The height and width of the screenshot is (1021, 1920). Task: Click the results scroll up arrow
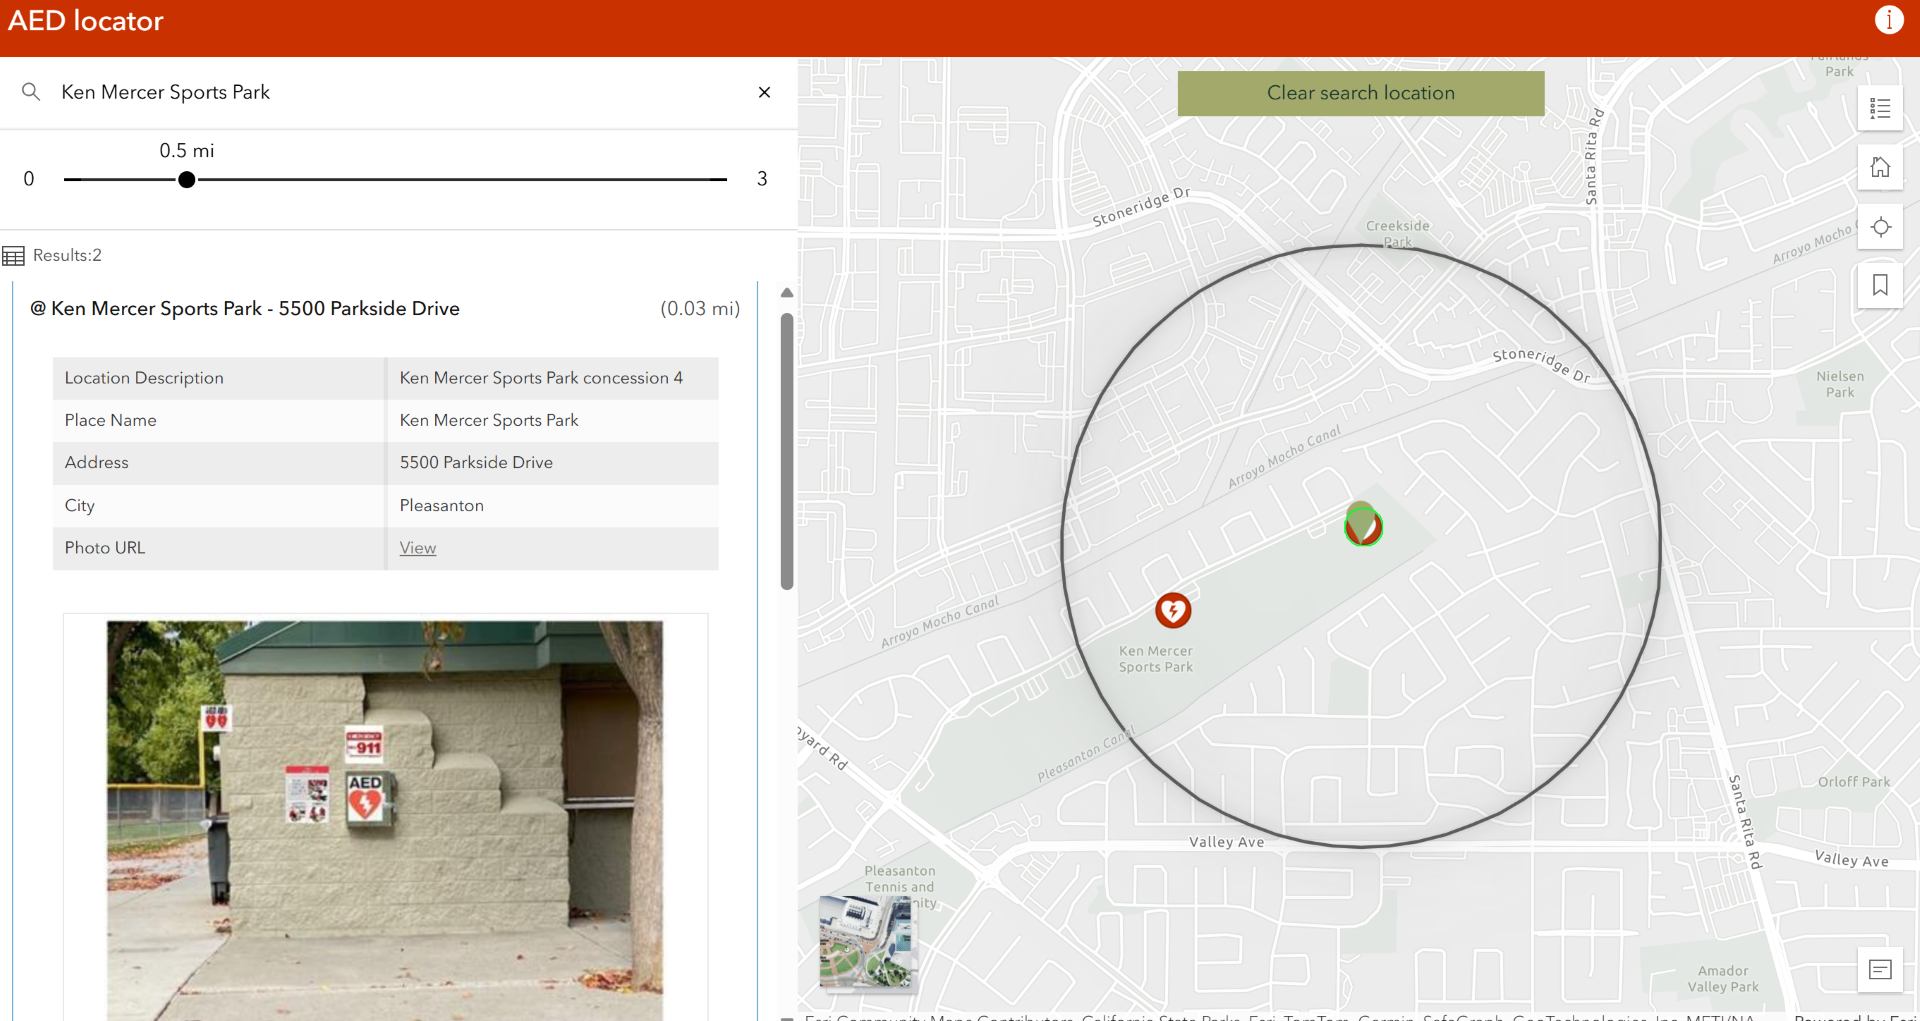(x=787, y=293)
